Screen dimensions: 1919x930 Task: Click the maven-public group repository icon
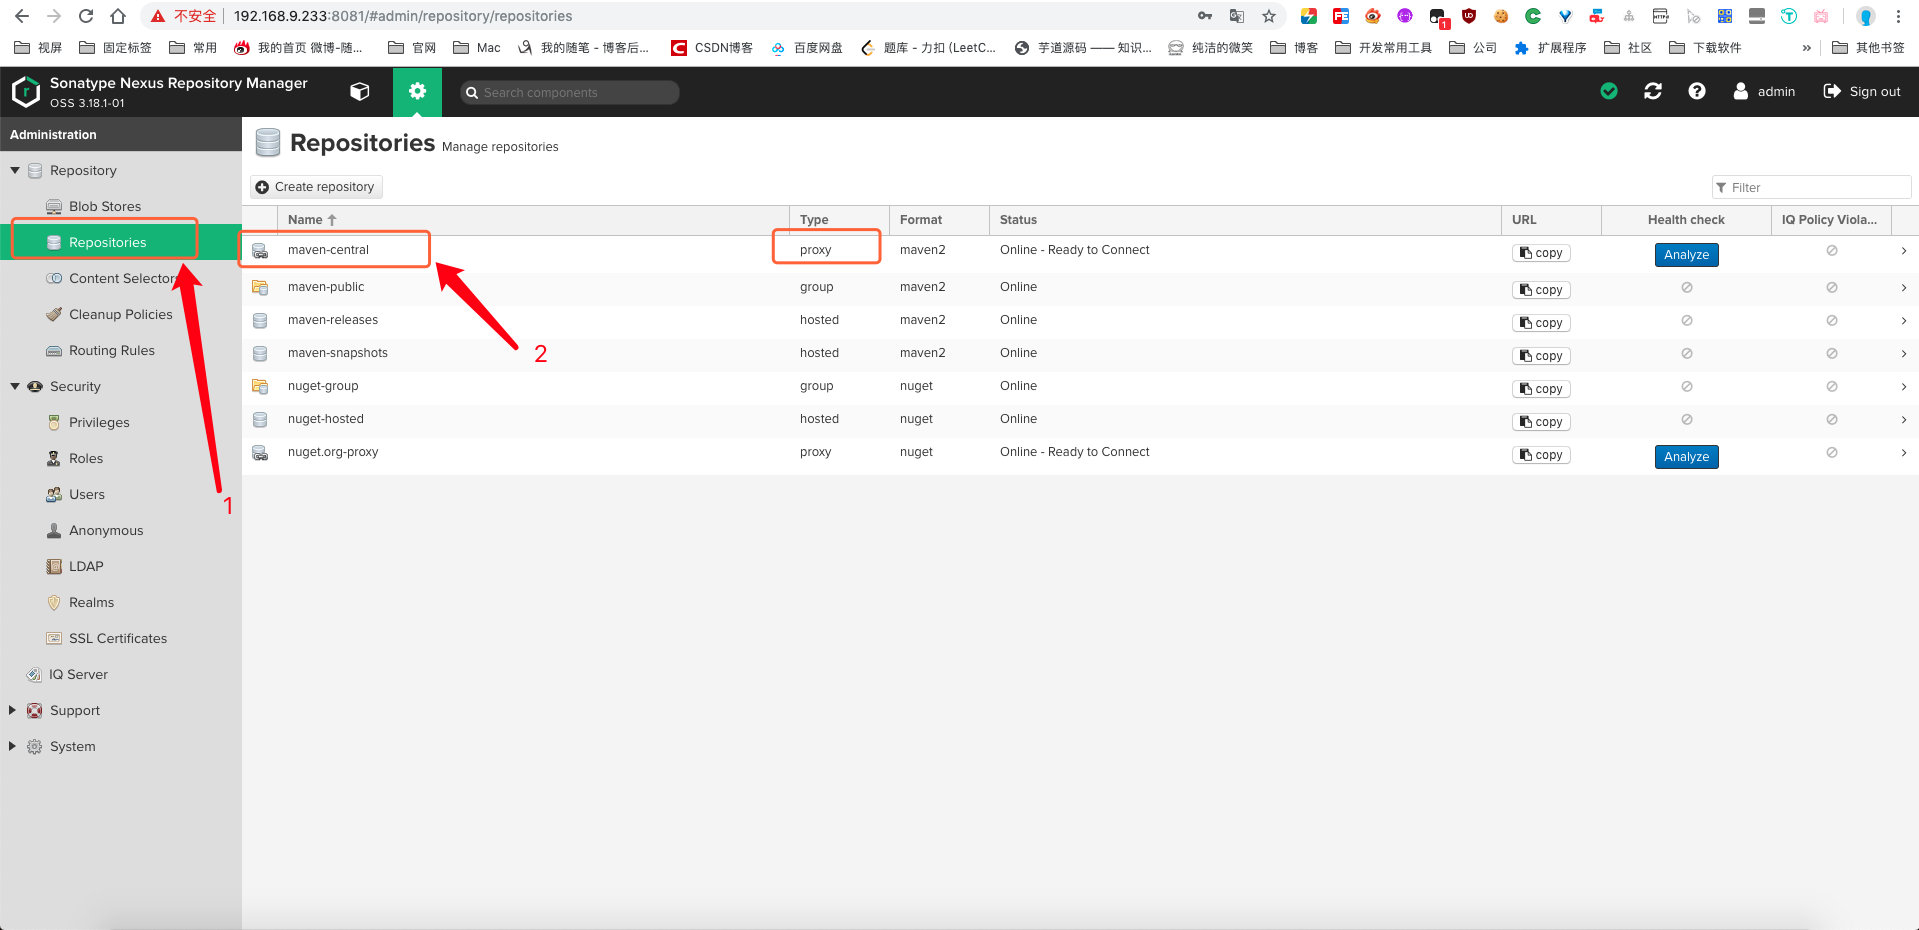coord(260,287)
